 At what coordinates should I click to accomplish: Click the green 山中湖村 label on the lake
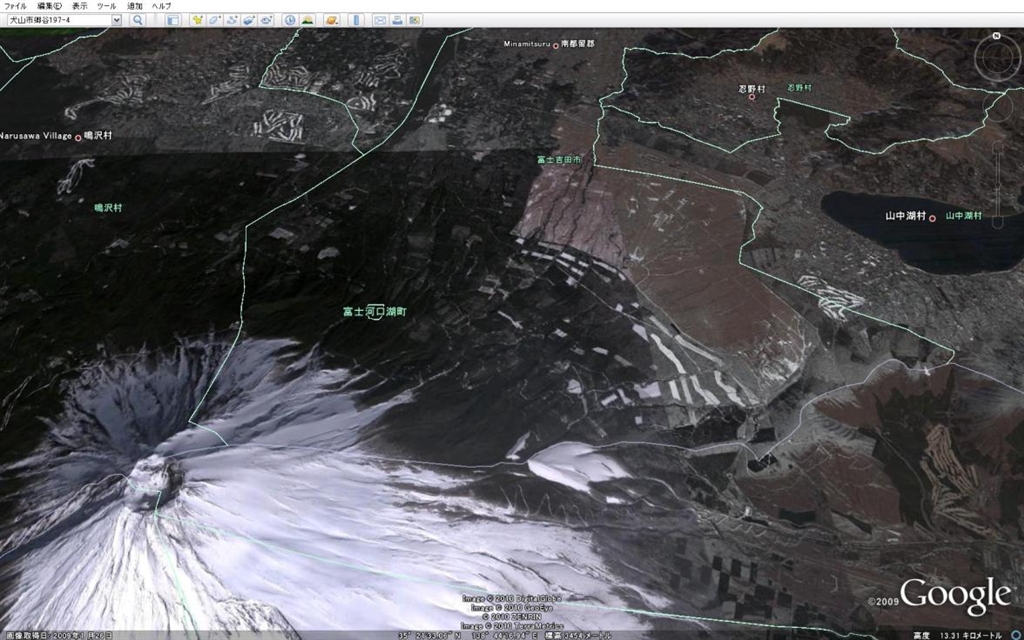963,216
